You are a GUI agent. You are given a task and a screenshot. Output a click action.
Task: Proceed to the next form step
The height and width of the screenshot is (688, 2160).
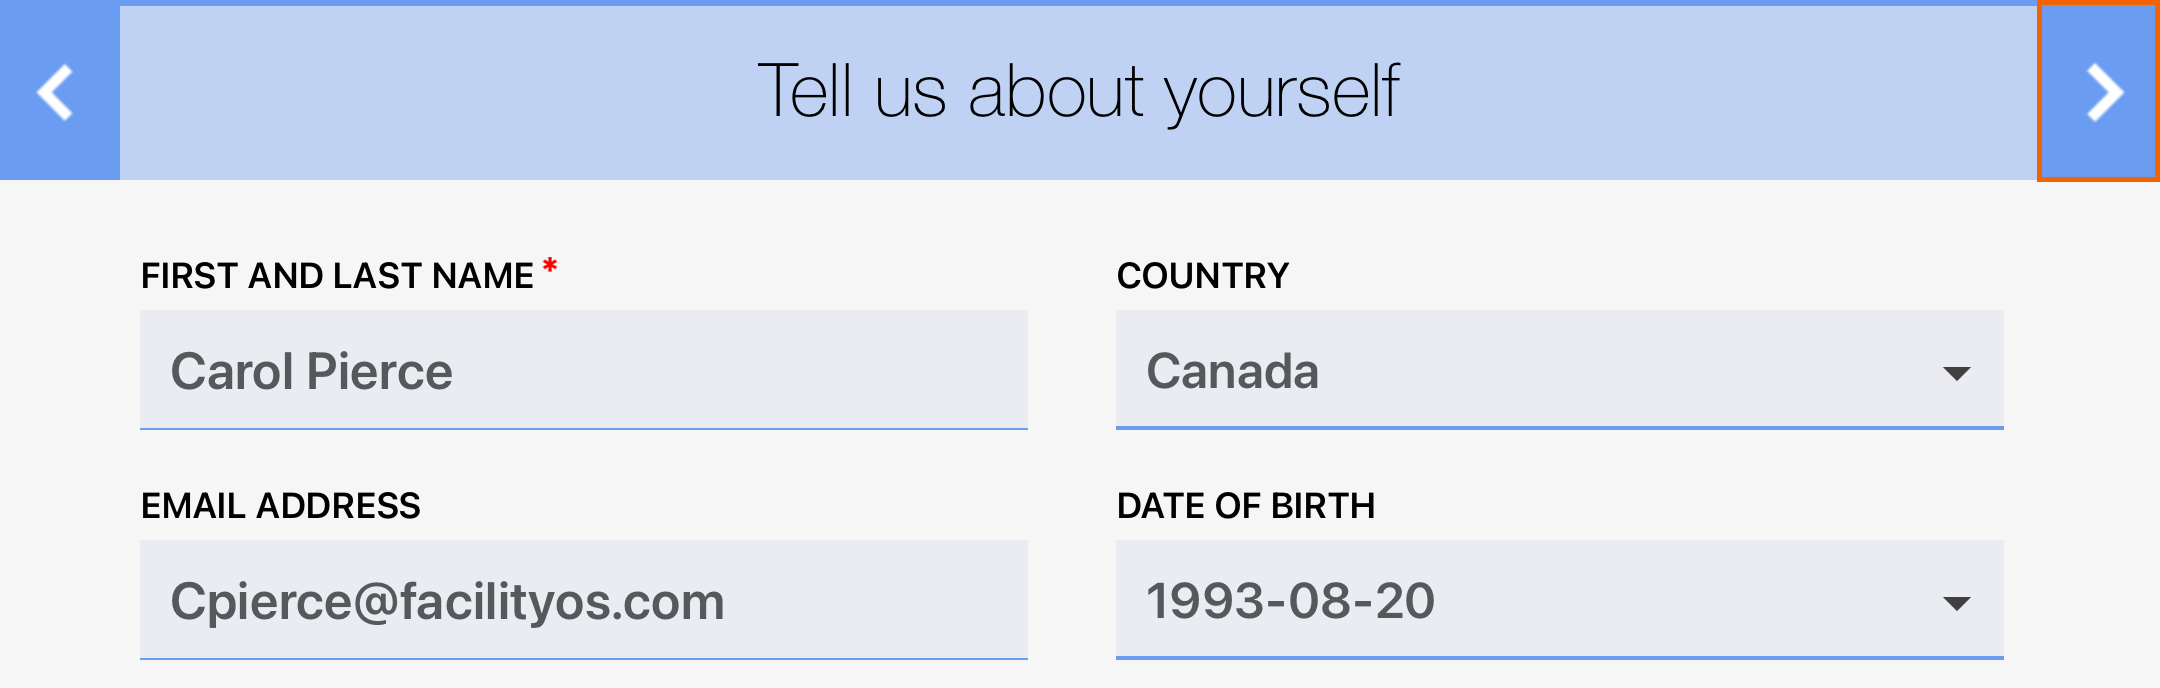pos(2102,92)
